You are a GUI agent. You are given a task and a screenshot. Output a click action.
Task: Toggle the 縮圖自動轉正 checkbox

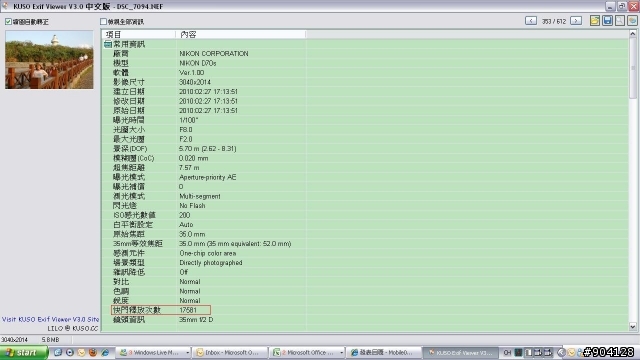(8, 22)
